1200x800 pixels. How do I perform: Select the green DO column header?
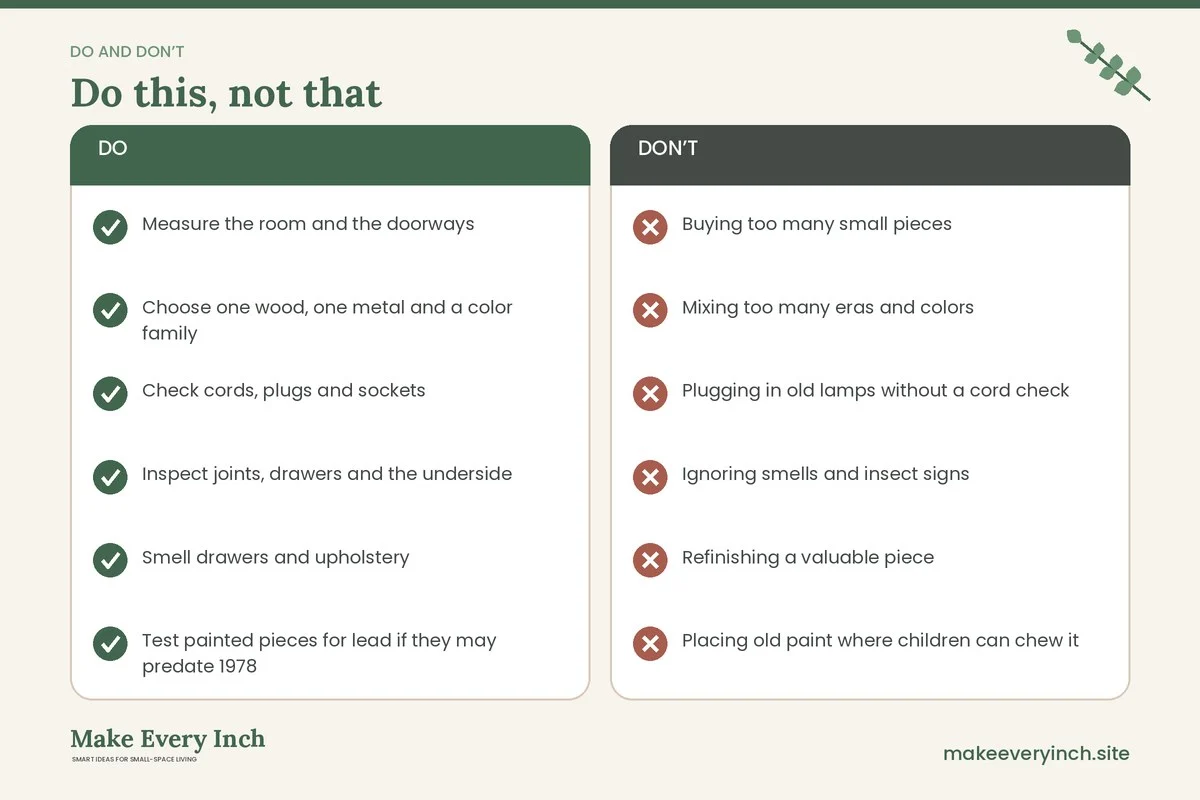click(x=330, y=155)
